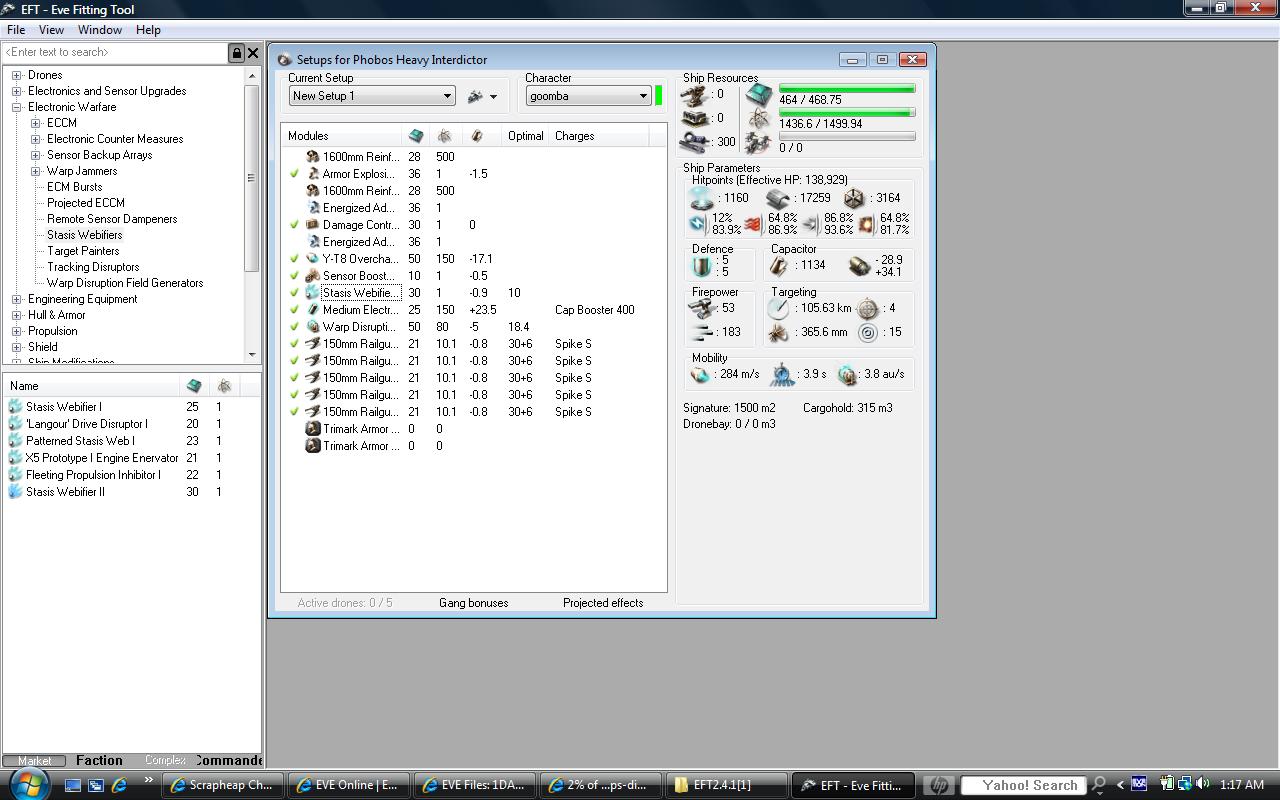The image size is (1280, 800).
Task: Expand the Hull & Armor tree node
Action: coord(17,315)
